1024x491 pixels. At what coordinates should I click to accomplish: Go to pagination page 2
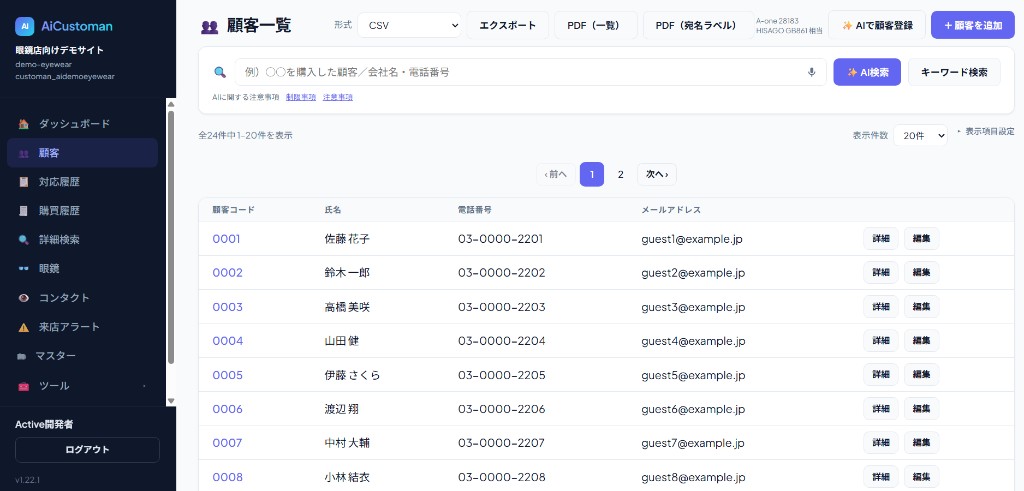[x=620, y=174]
